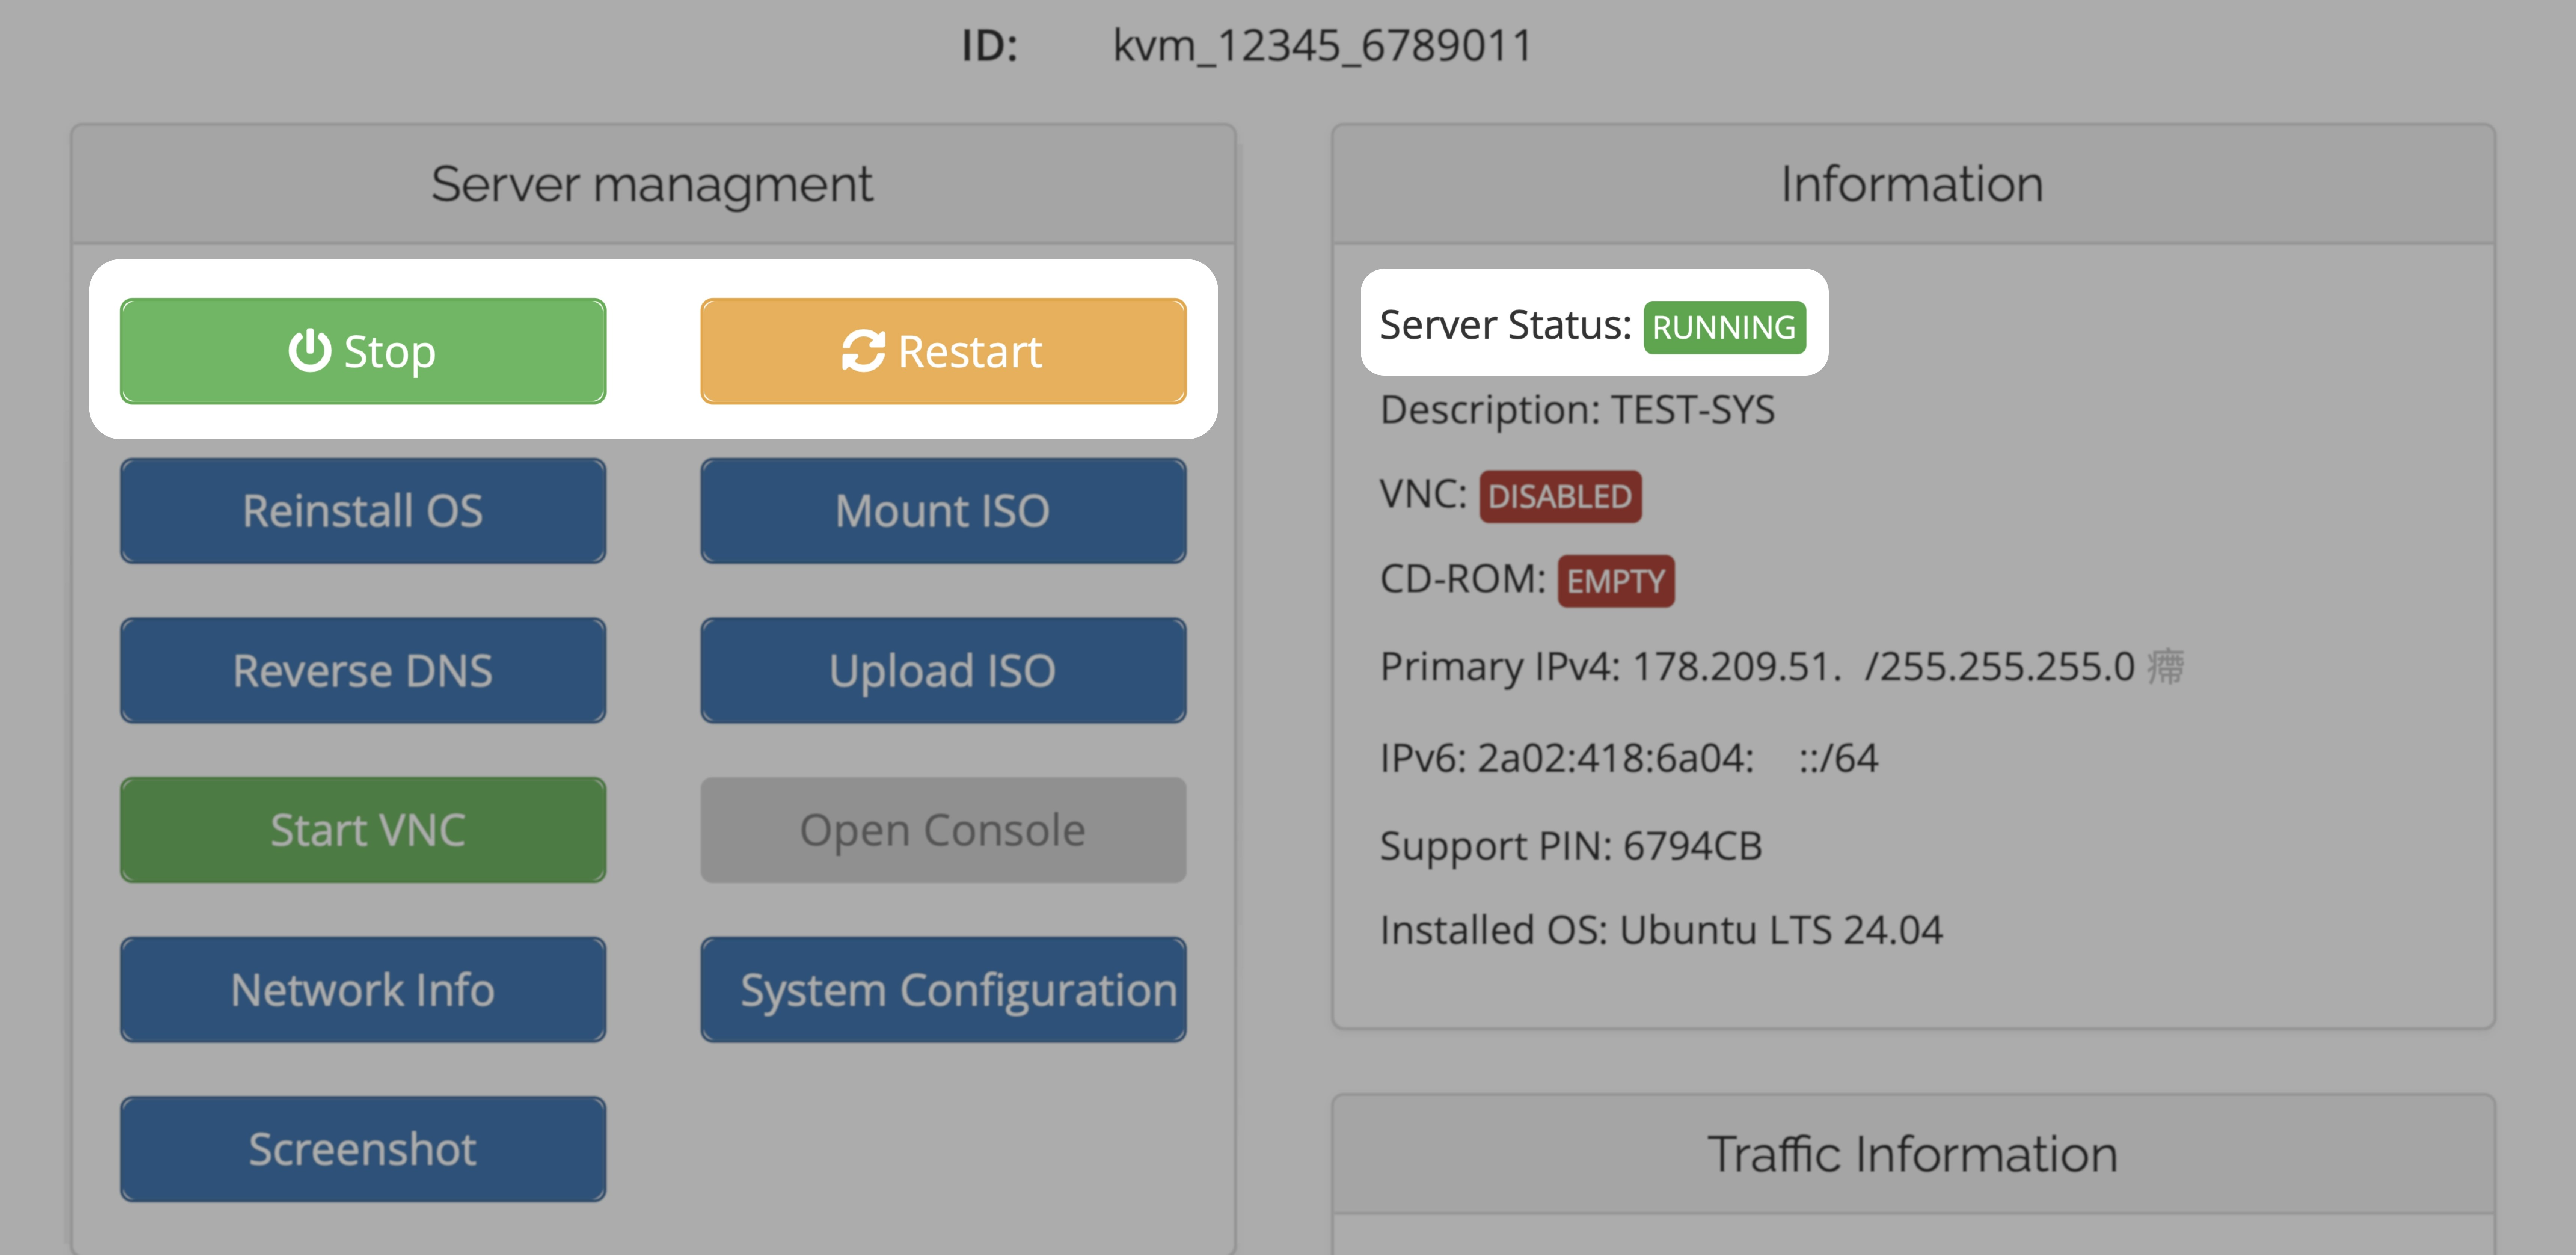Click the EMPTY CD-ROM badge

[x=1615, y=581]
